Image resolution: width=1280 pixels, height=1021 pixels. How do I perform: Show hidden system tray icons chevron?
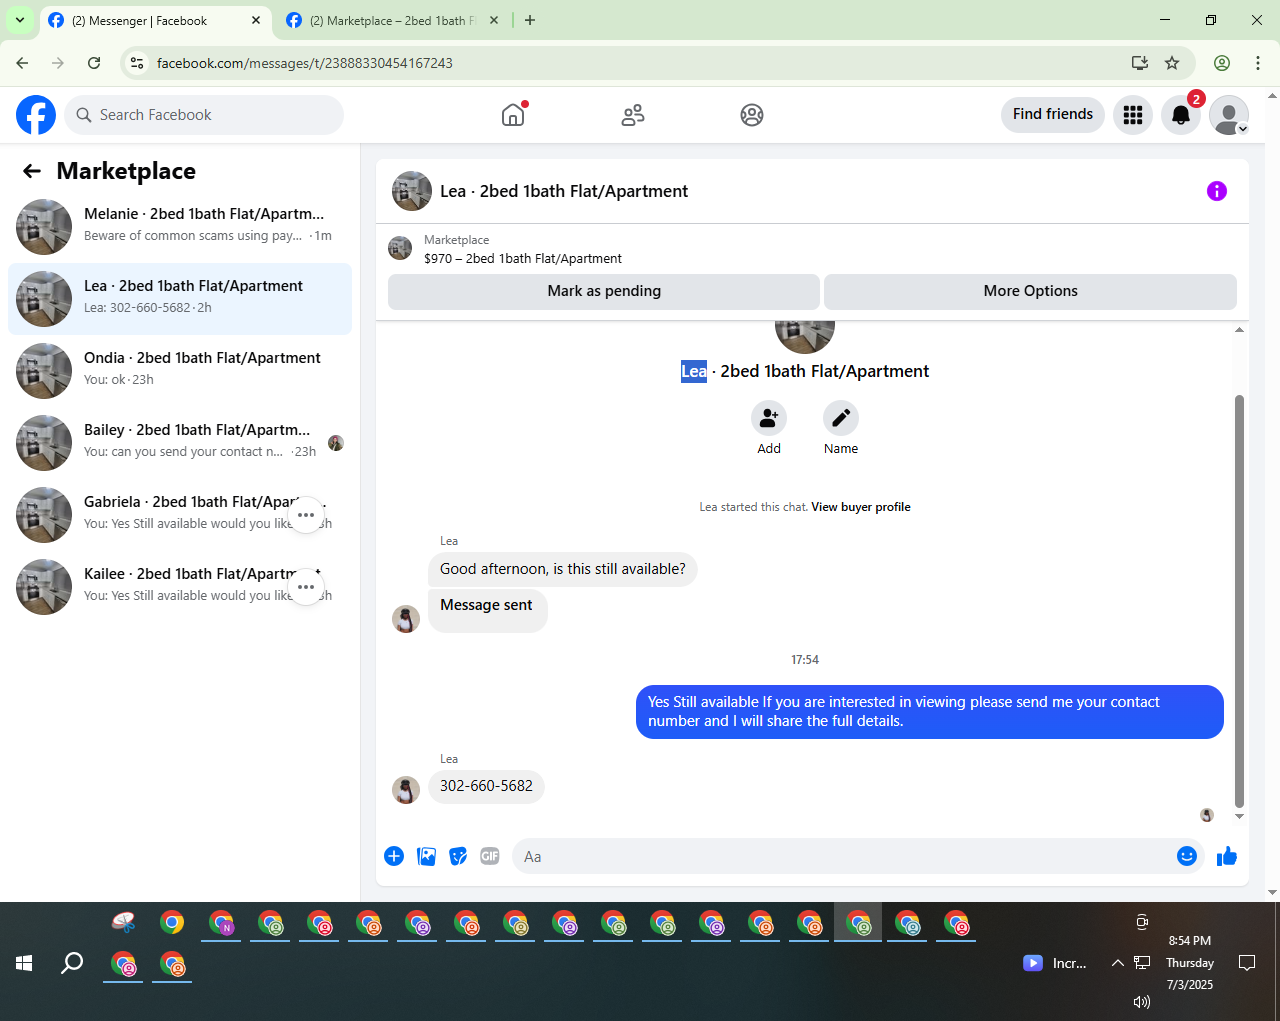(x=1117, y=963)
